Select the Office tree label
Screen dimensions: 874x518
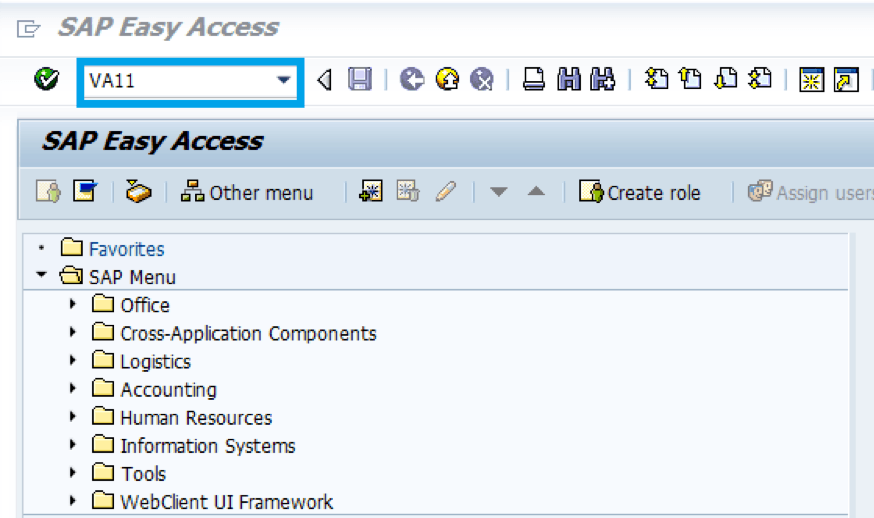pyautogui.click(x=145, y=306)
